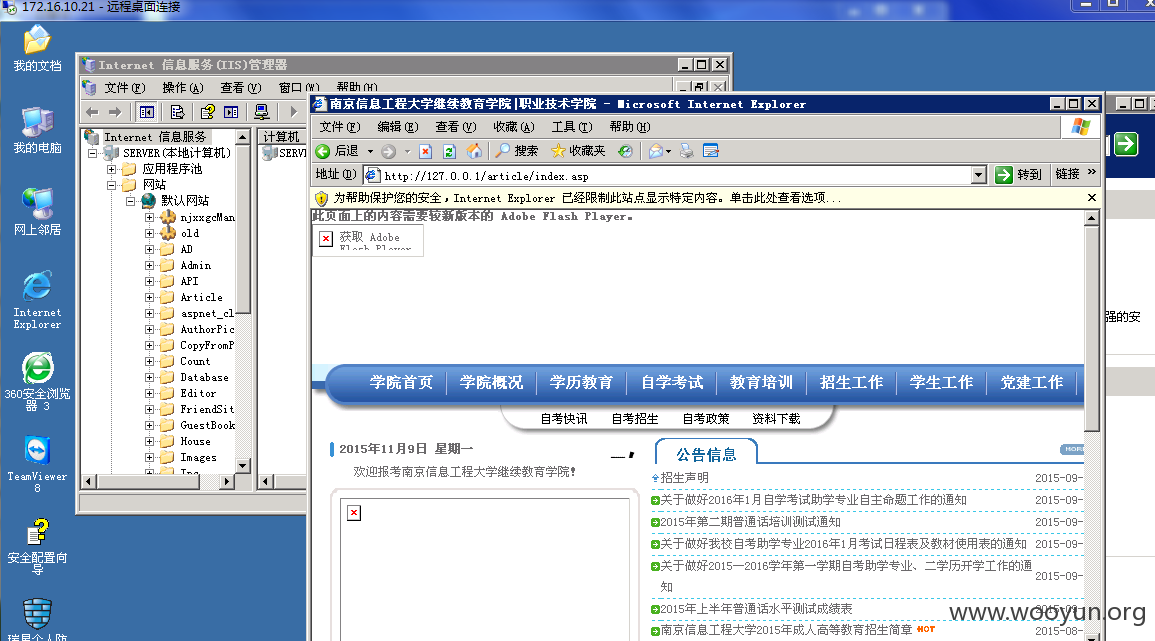Screen dimensions: 1155x641
Task: Open the 招生工作 navigation link
Action: pos(852,382)
